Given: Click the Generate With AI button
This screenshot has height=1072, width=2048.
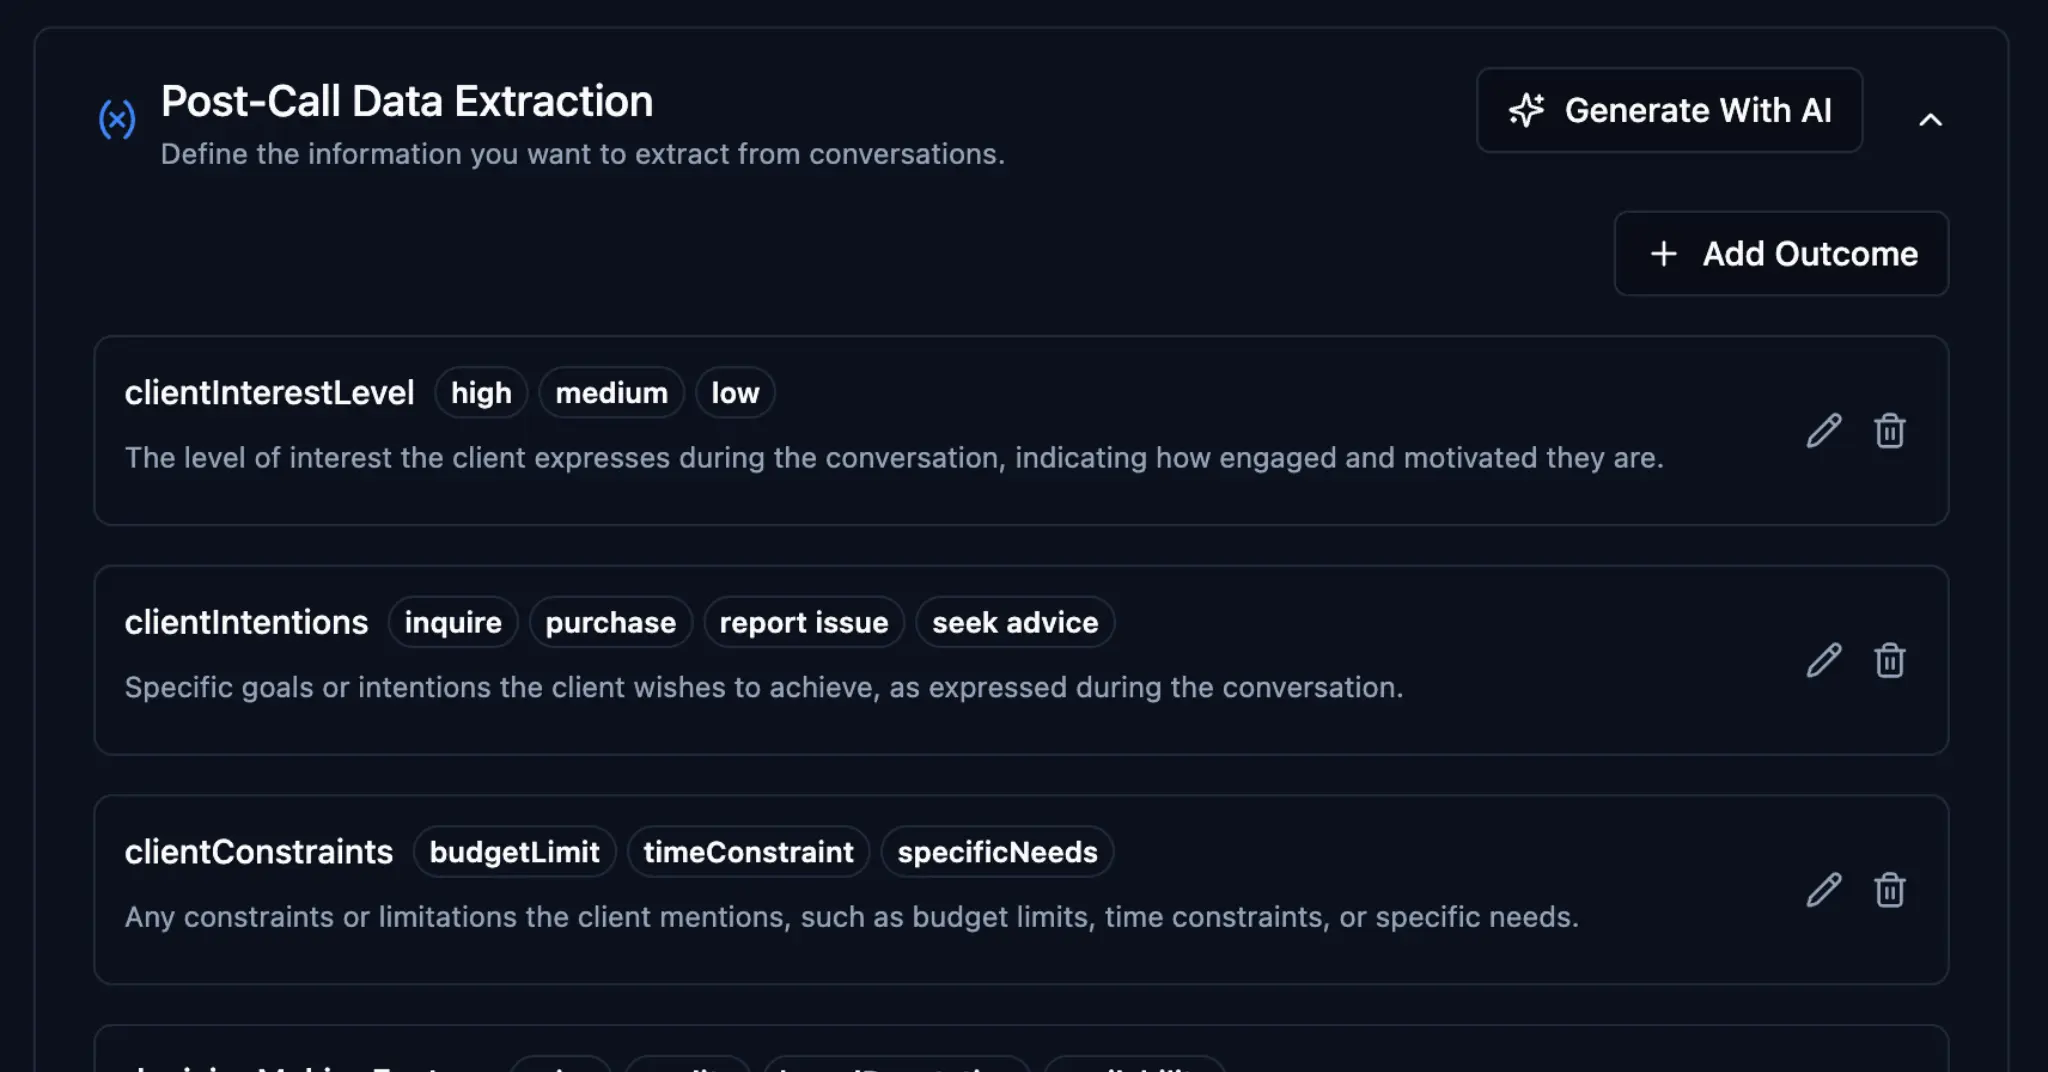Looking at the screenshot, I should click(x=1669, y=110).
